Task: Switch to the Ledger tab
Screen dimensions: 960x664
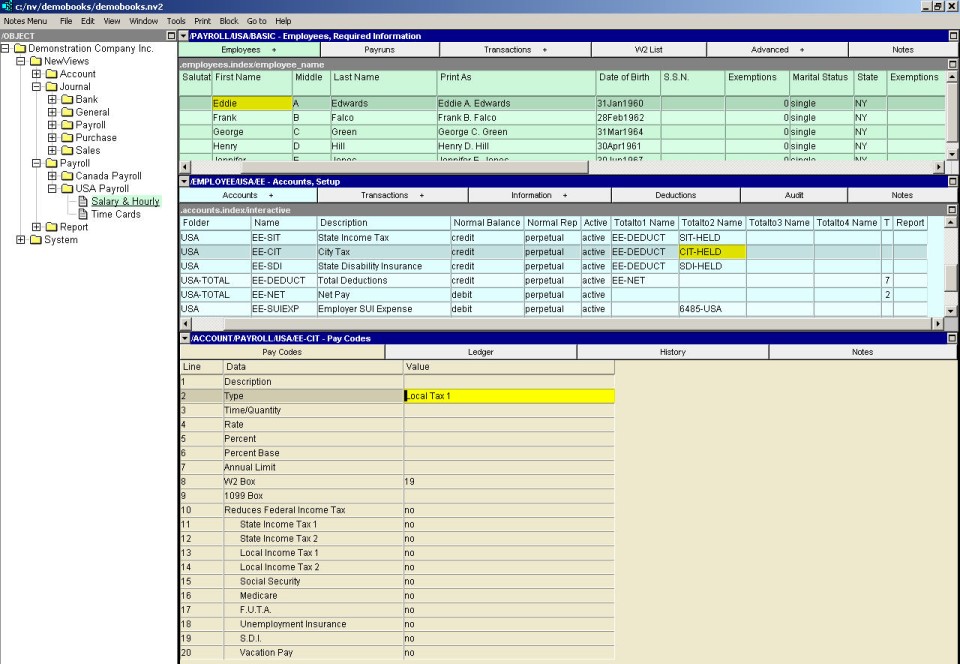Action: 481,352
